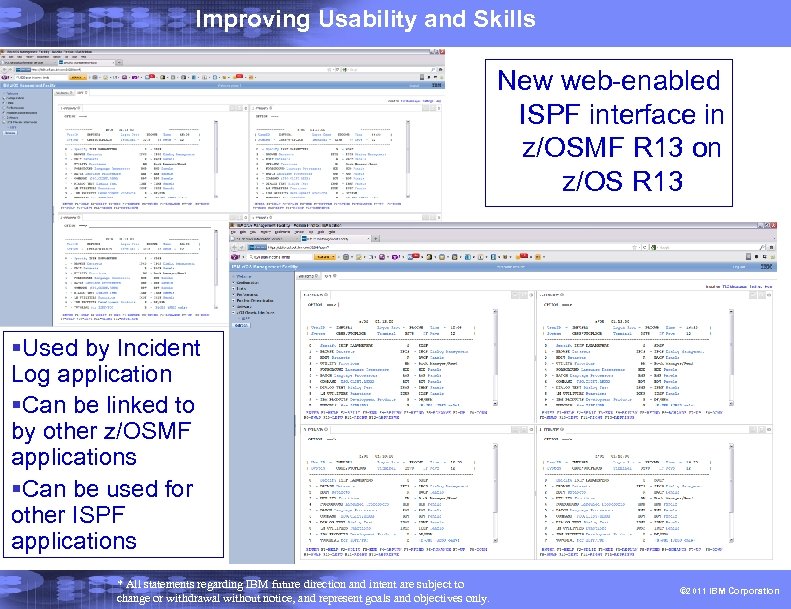Select first browser tab in front window
The width and height of the screenshot is (791, 609).
click(x=265, y=239)
